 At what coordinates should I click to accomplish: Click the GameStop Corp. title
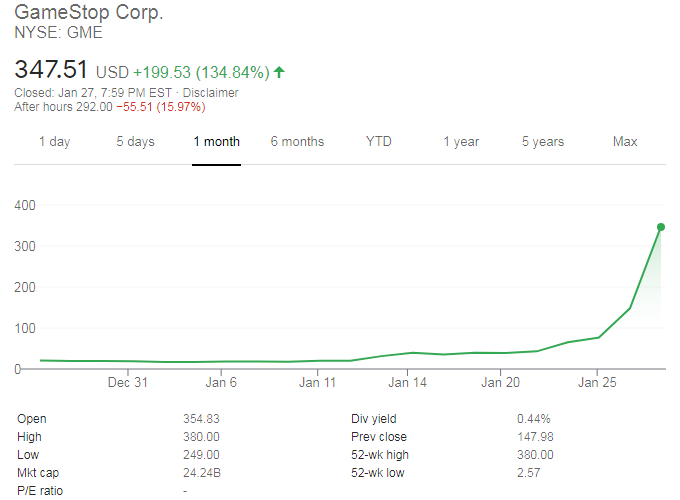89,14
